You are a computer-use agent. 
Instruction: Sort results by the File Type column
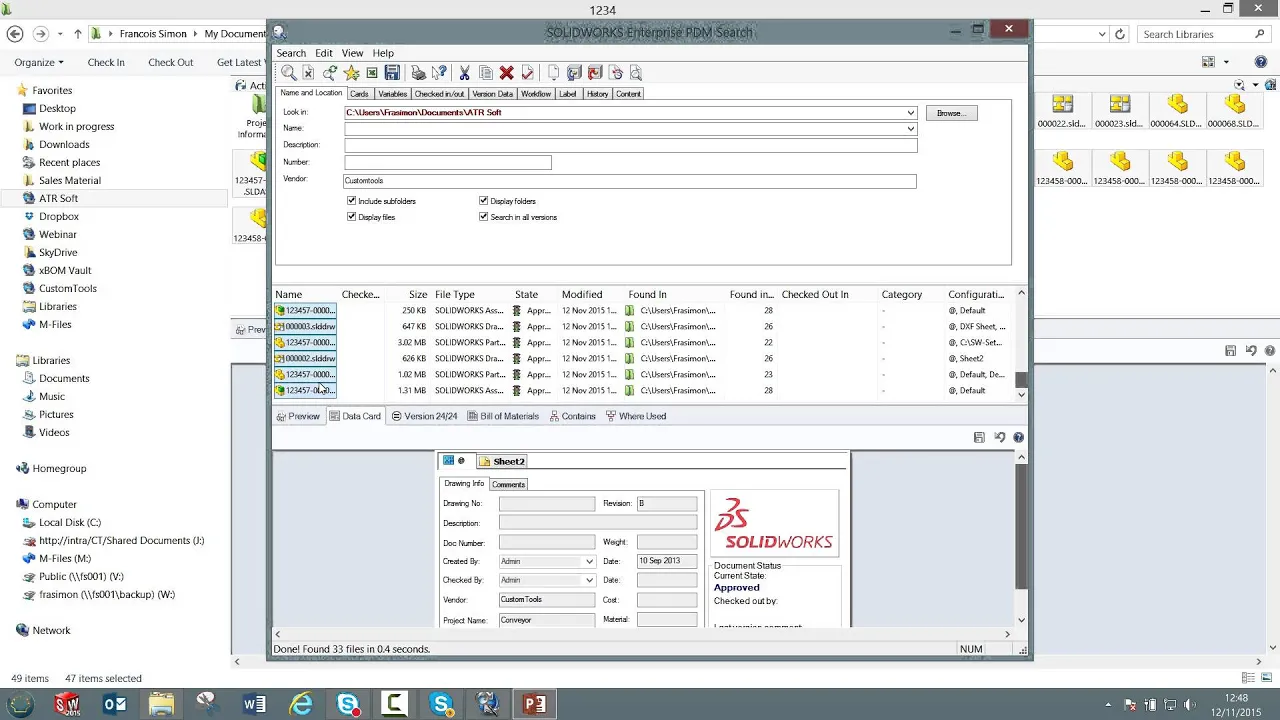[455, 295]
